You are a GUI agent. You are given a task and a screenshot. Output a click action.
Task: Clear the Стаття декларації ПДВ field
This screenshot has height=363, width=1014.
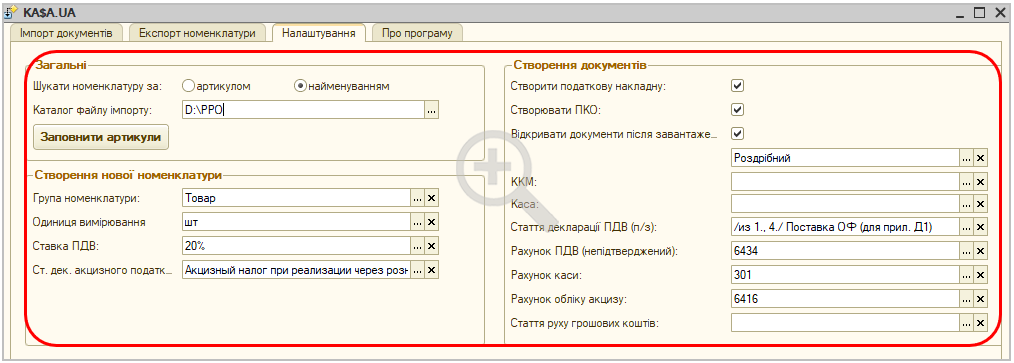(980, 227)
